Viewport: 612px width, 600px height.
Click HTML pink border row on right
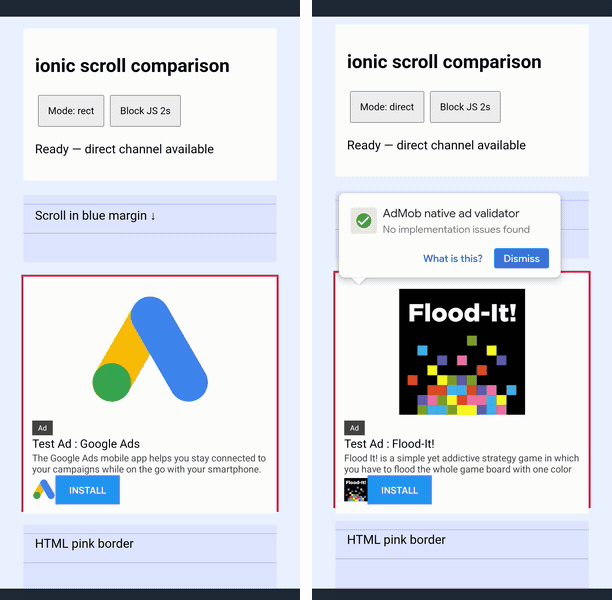[462, 540]
